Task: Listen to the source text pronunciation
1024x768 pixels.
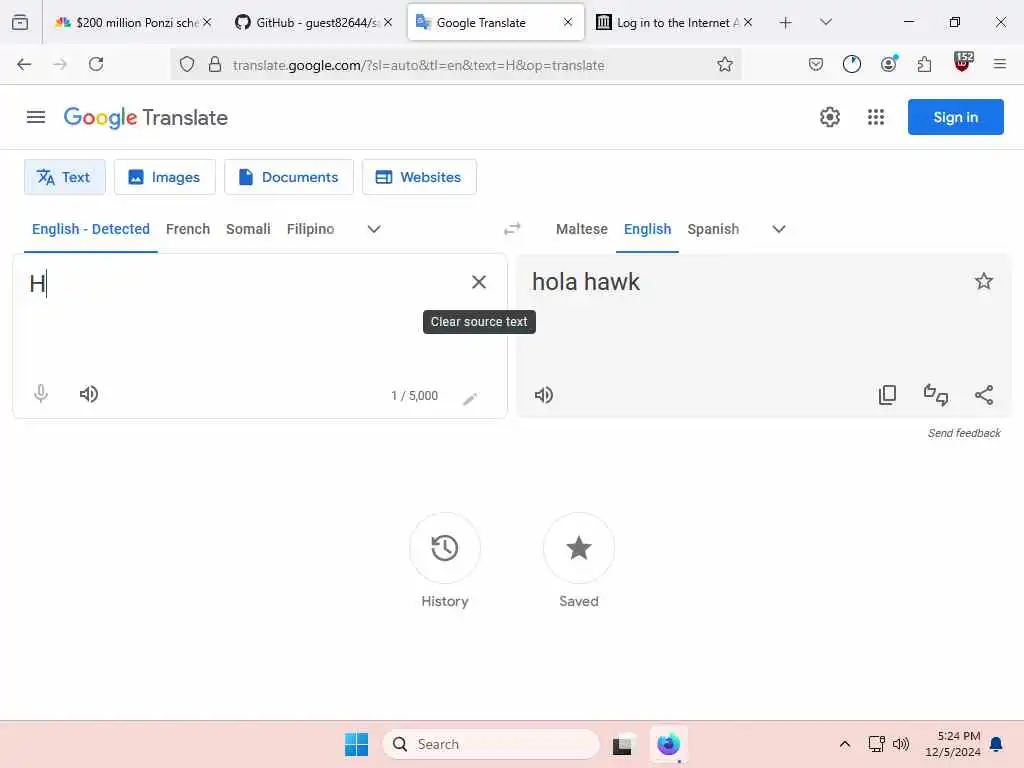Action: [88, 394]
